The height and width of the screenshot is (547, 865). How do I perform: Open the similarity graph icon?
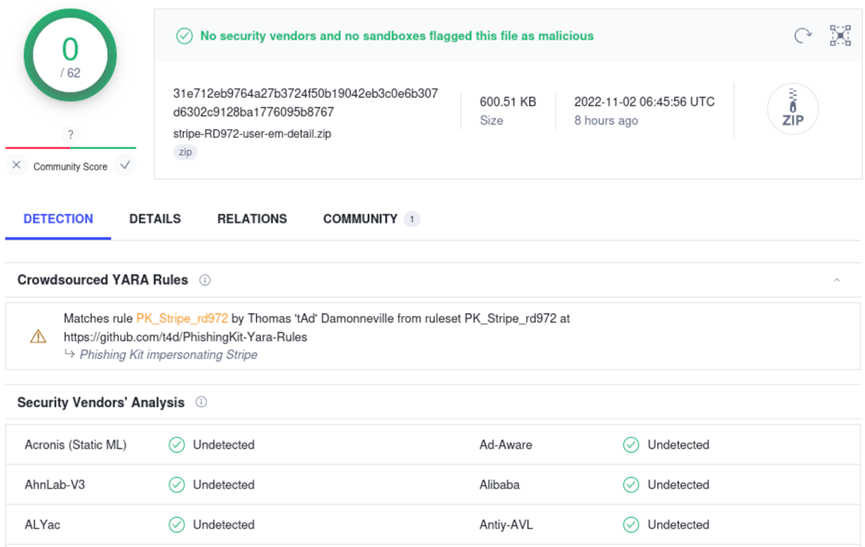(840, 36)
